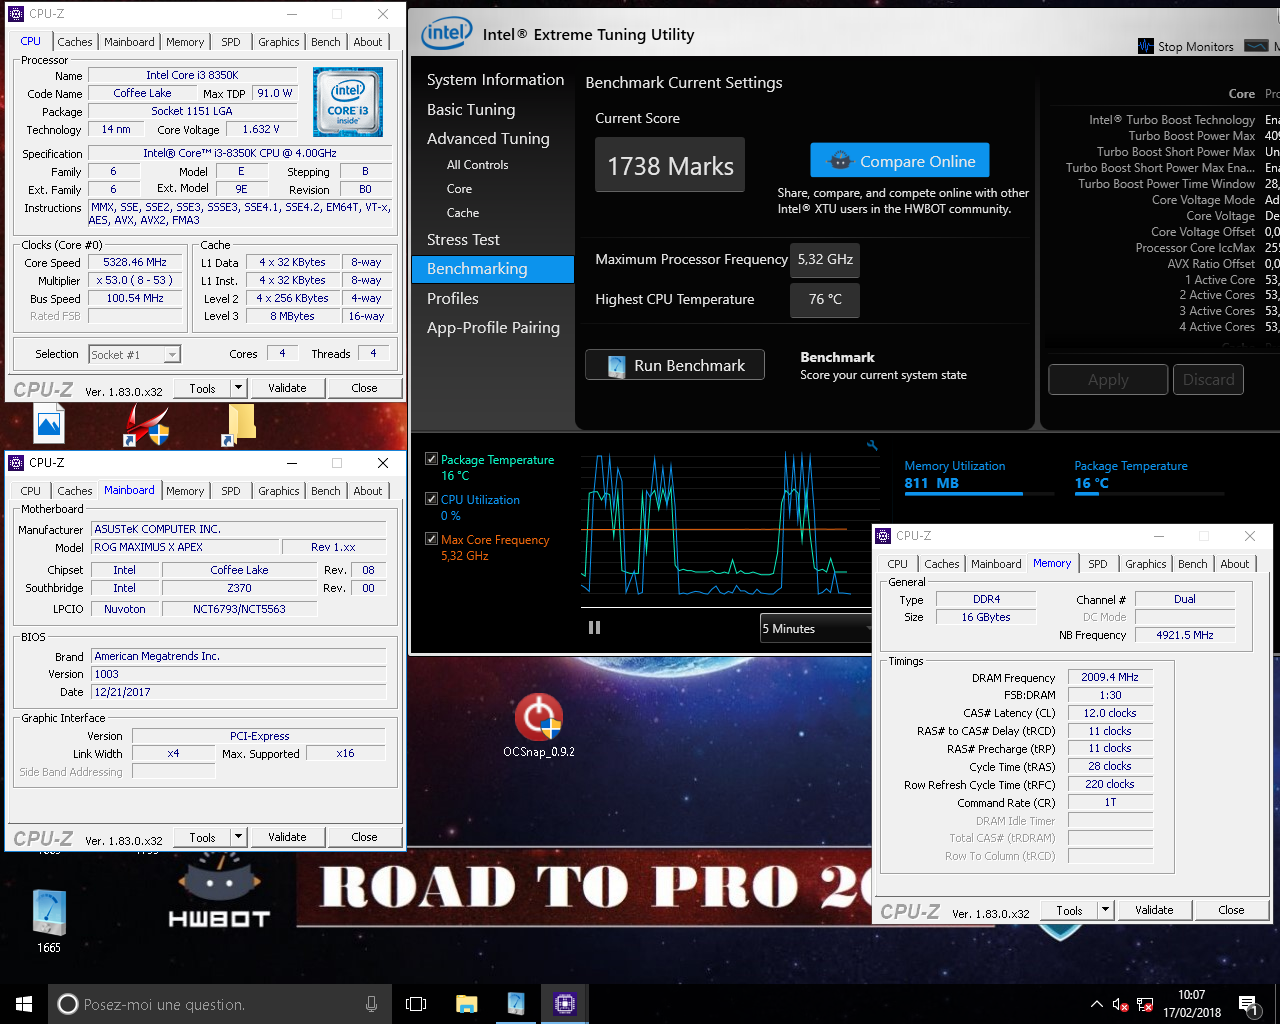Open Profiles in the XTU sidebar
Image resolution: width=1280 pixels, height=1024 pixels.
pos(453,299)
